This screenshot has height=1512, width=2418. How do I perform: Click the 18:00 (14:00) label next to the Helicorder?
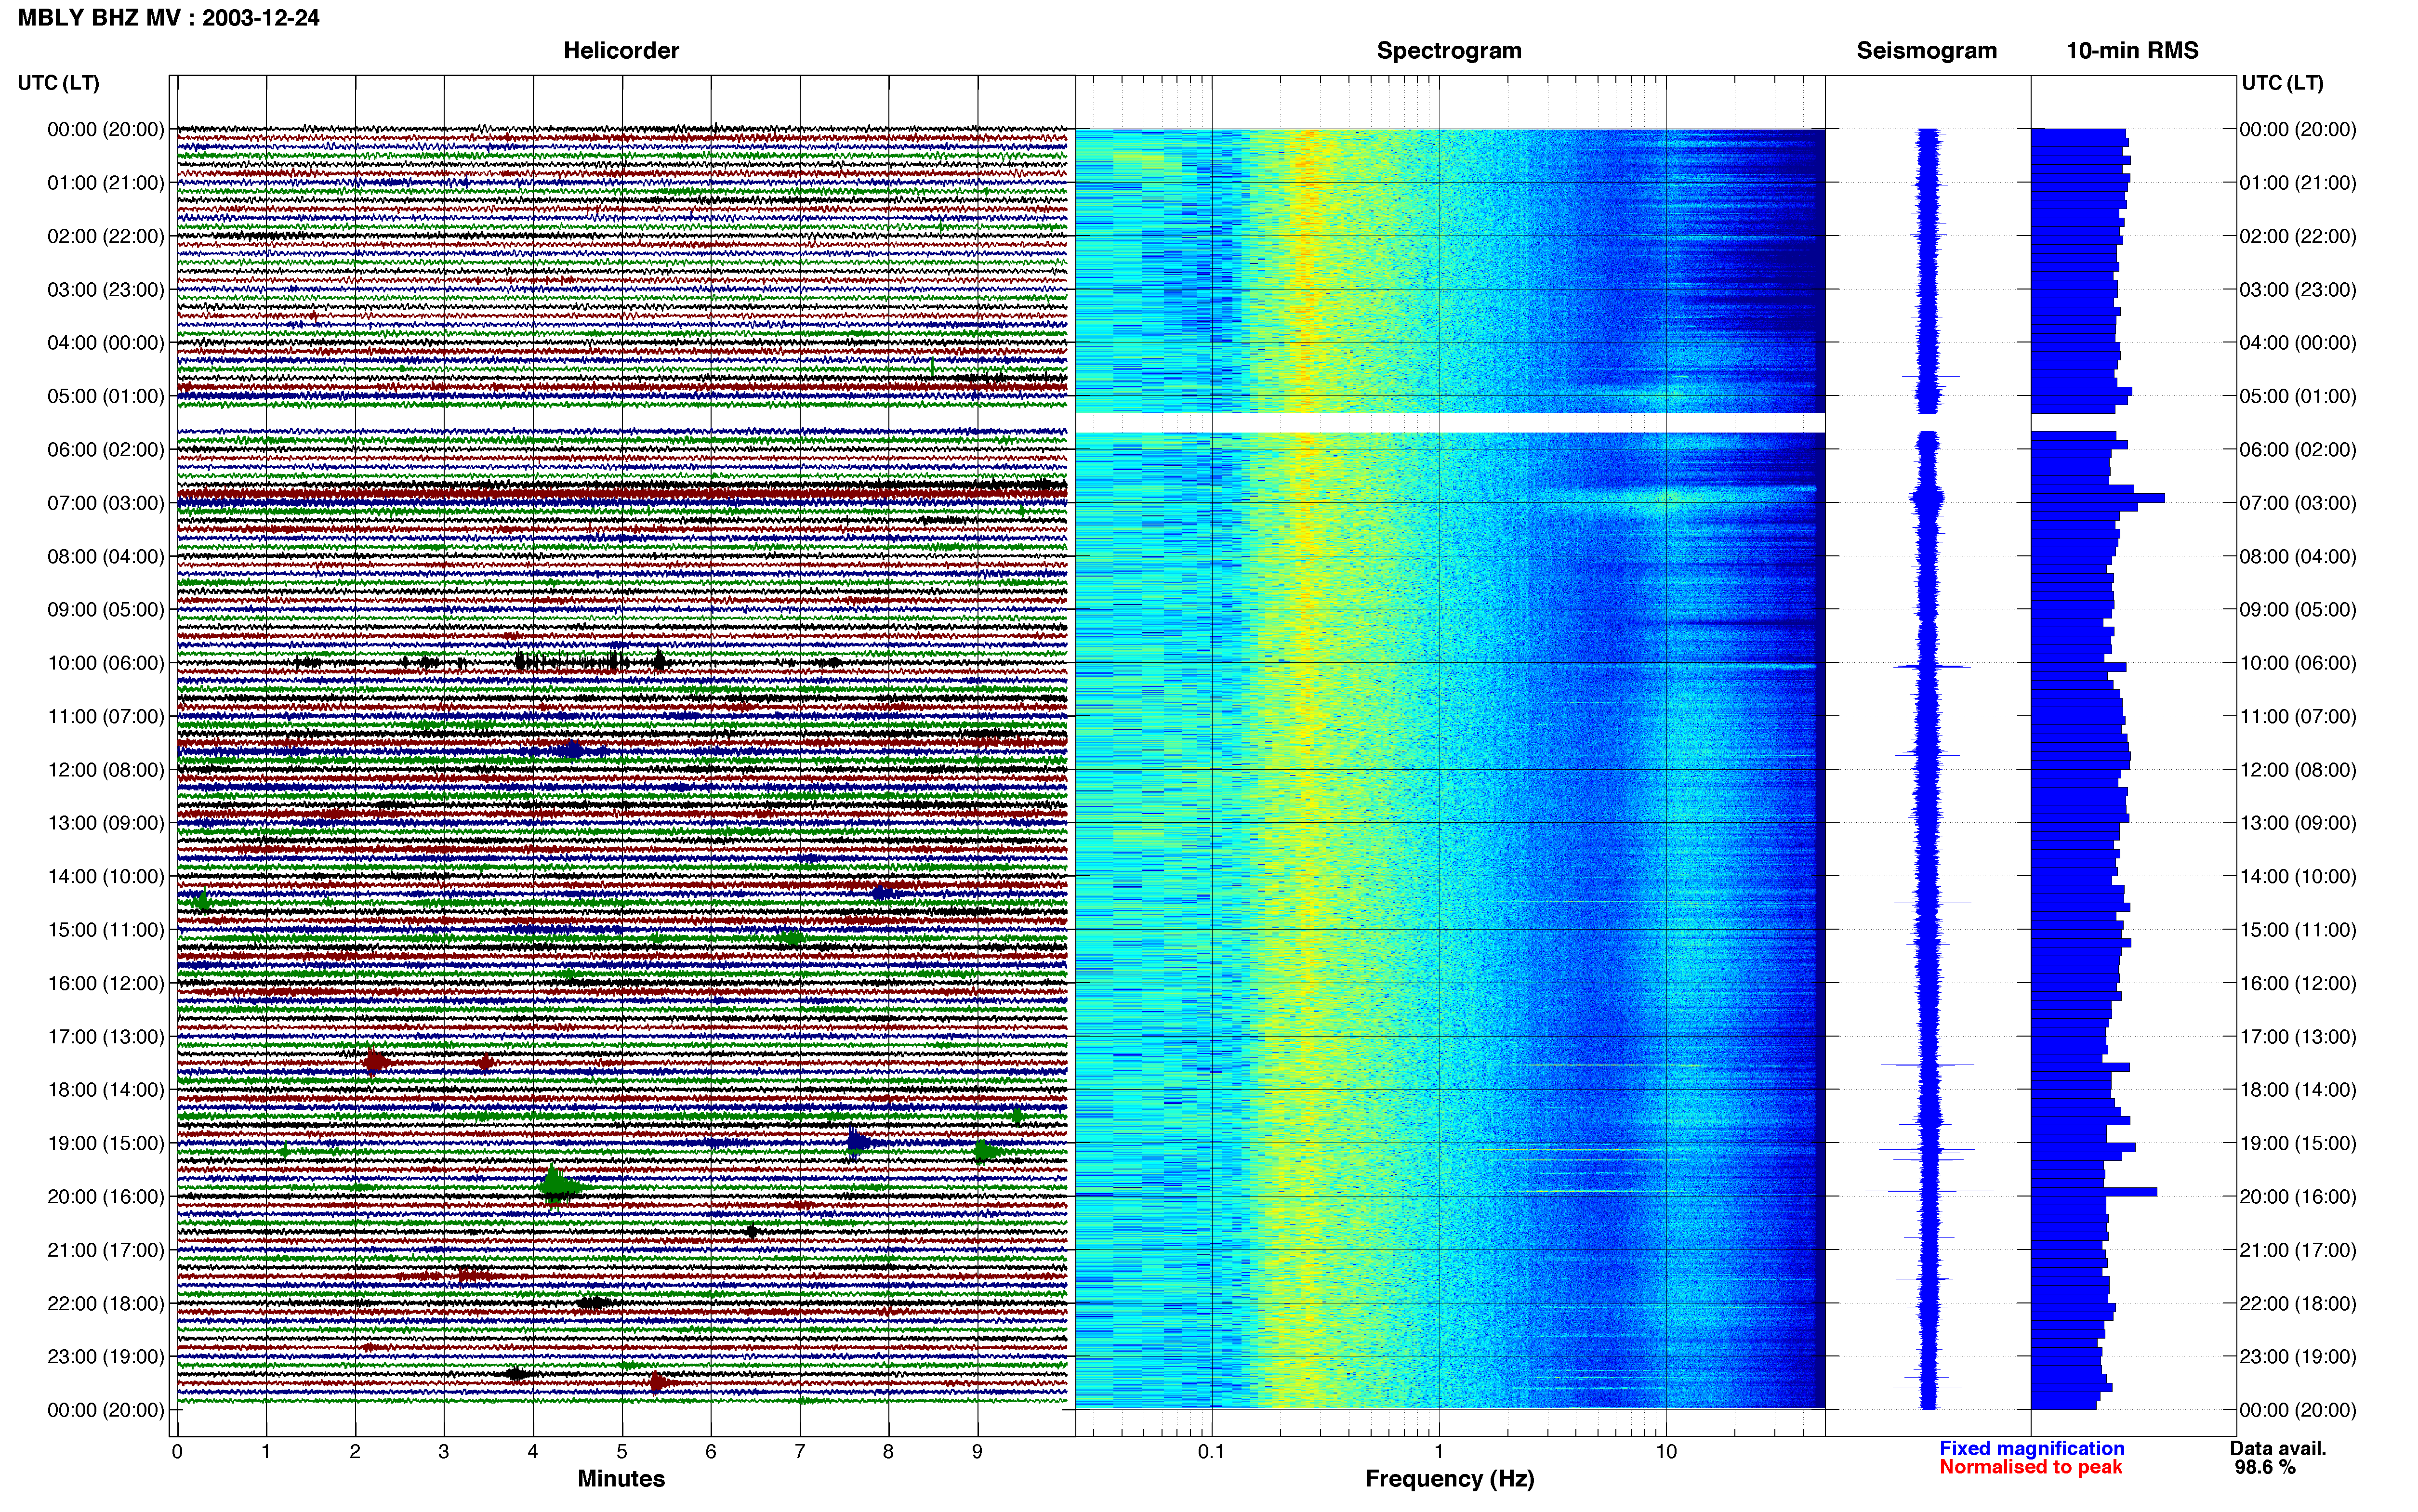tap(106, 1090)
